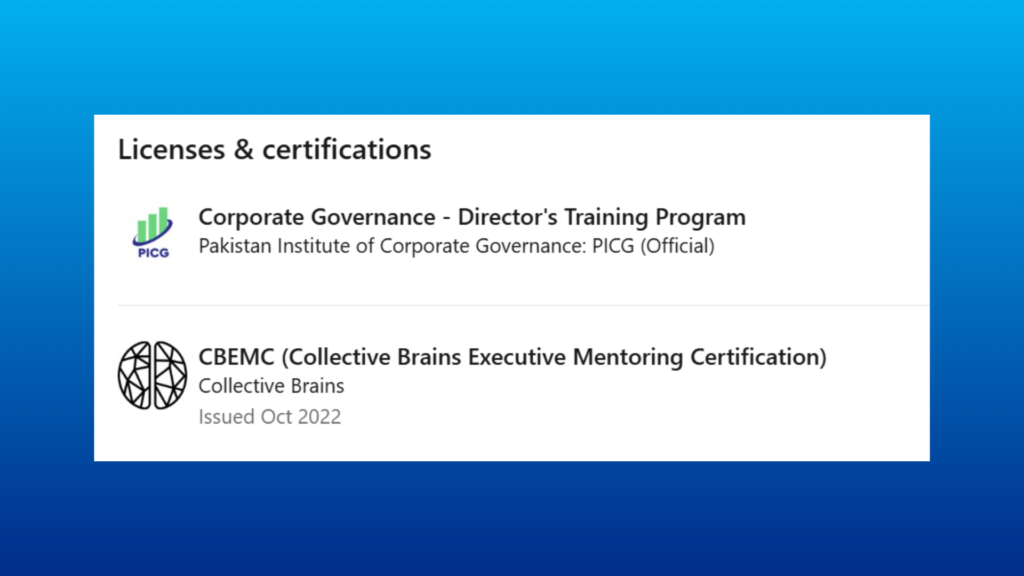Image resolution: width=1024 pixels, height=576 pixels.
Task: Click Director's Training Program in the title
Action: point(601,217)
